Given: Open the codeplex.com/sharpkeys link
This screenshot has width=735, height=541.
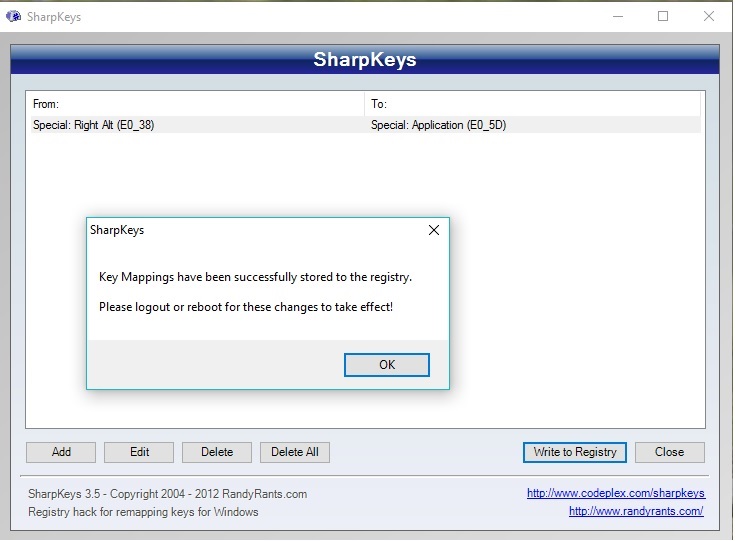Looking at the screenshot, I should pos(616,493).
